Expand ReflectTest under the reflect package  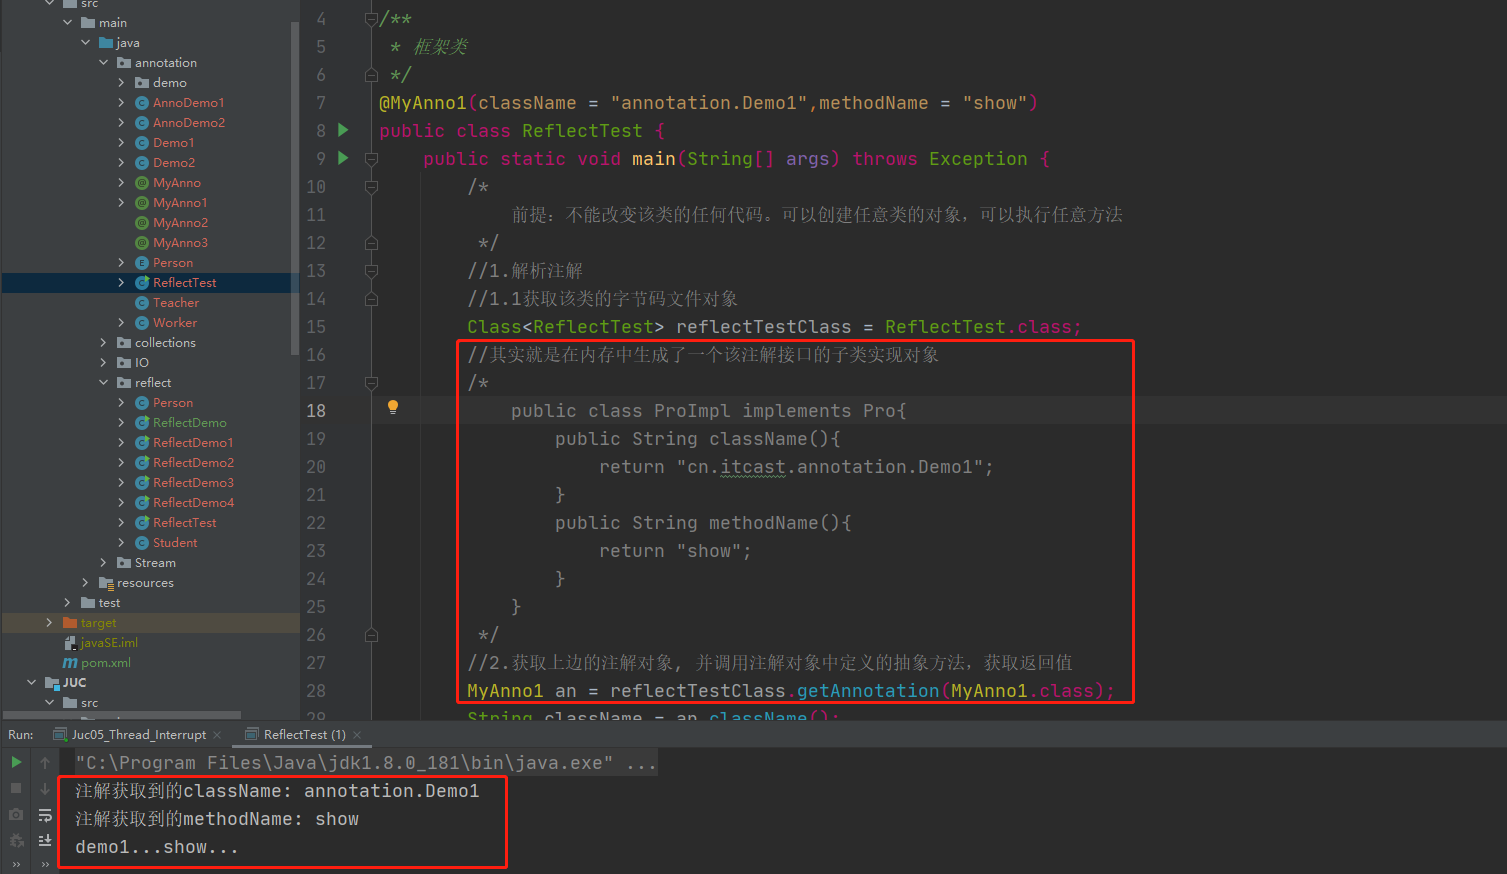(121, 522)
